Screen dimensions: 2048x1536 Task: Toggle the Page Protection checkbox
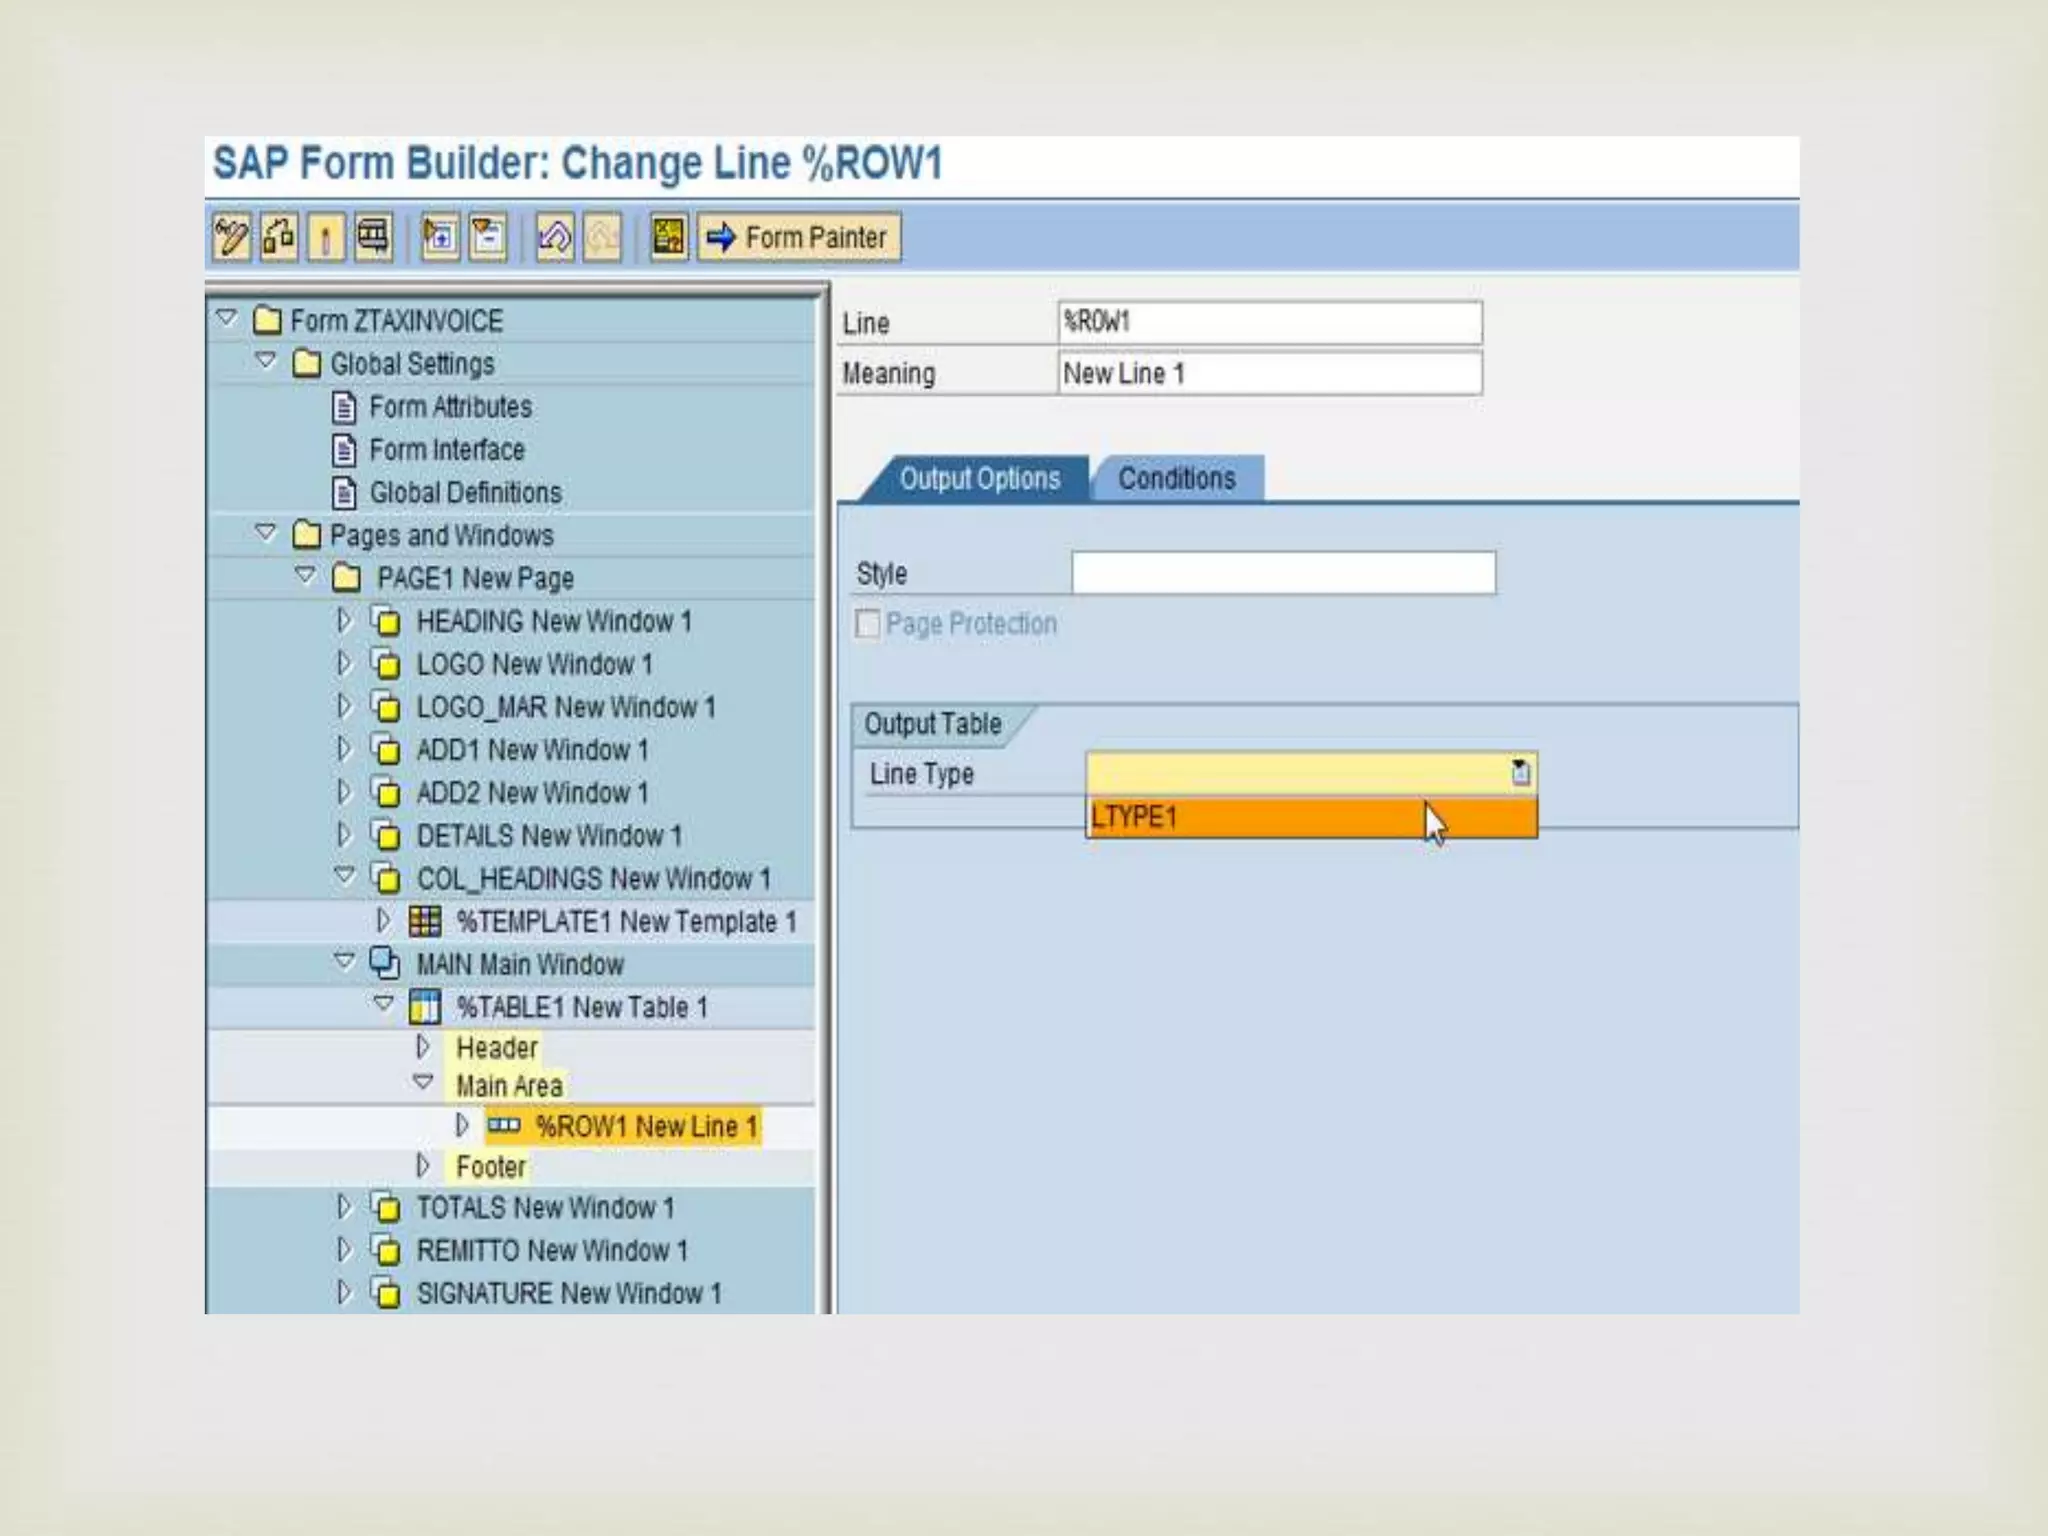[x=867, y=624]
